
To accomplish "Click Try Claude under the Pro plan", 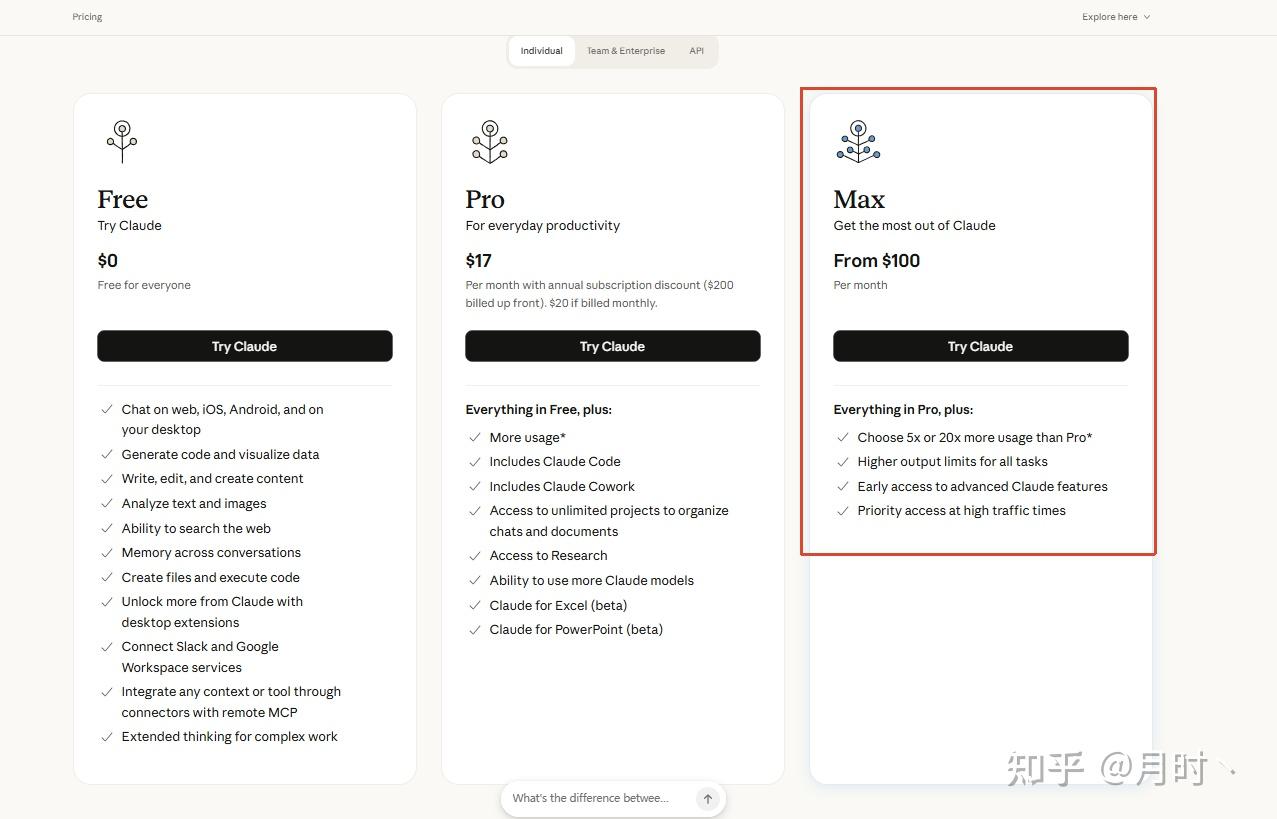I will coord(612,346).
